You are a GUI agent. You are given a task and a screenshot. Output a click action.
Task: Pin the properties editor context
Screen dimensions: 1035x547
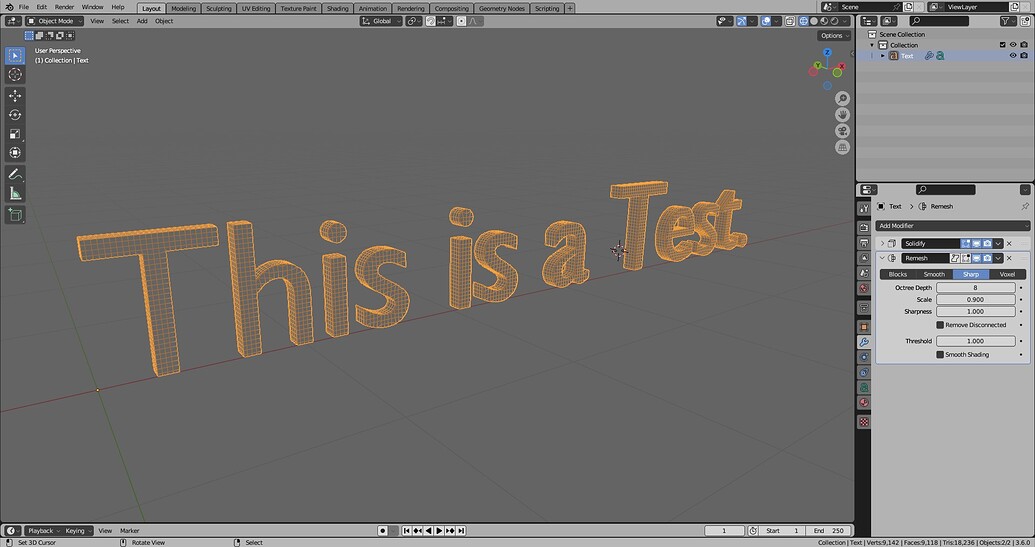1025,207
